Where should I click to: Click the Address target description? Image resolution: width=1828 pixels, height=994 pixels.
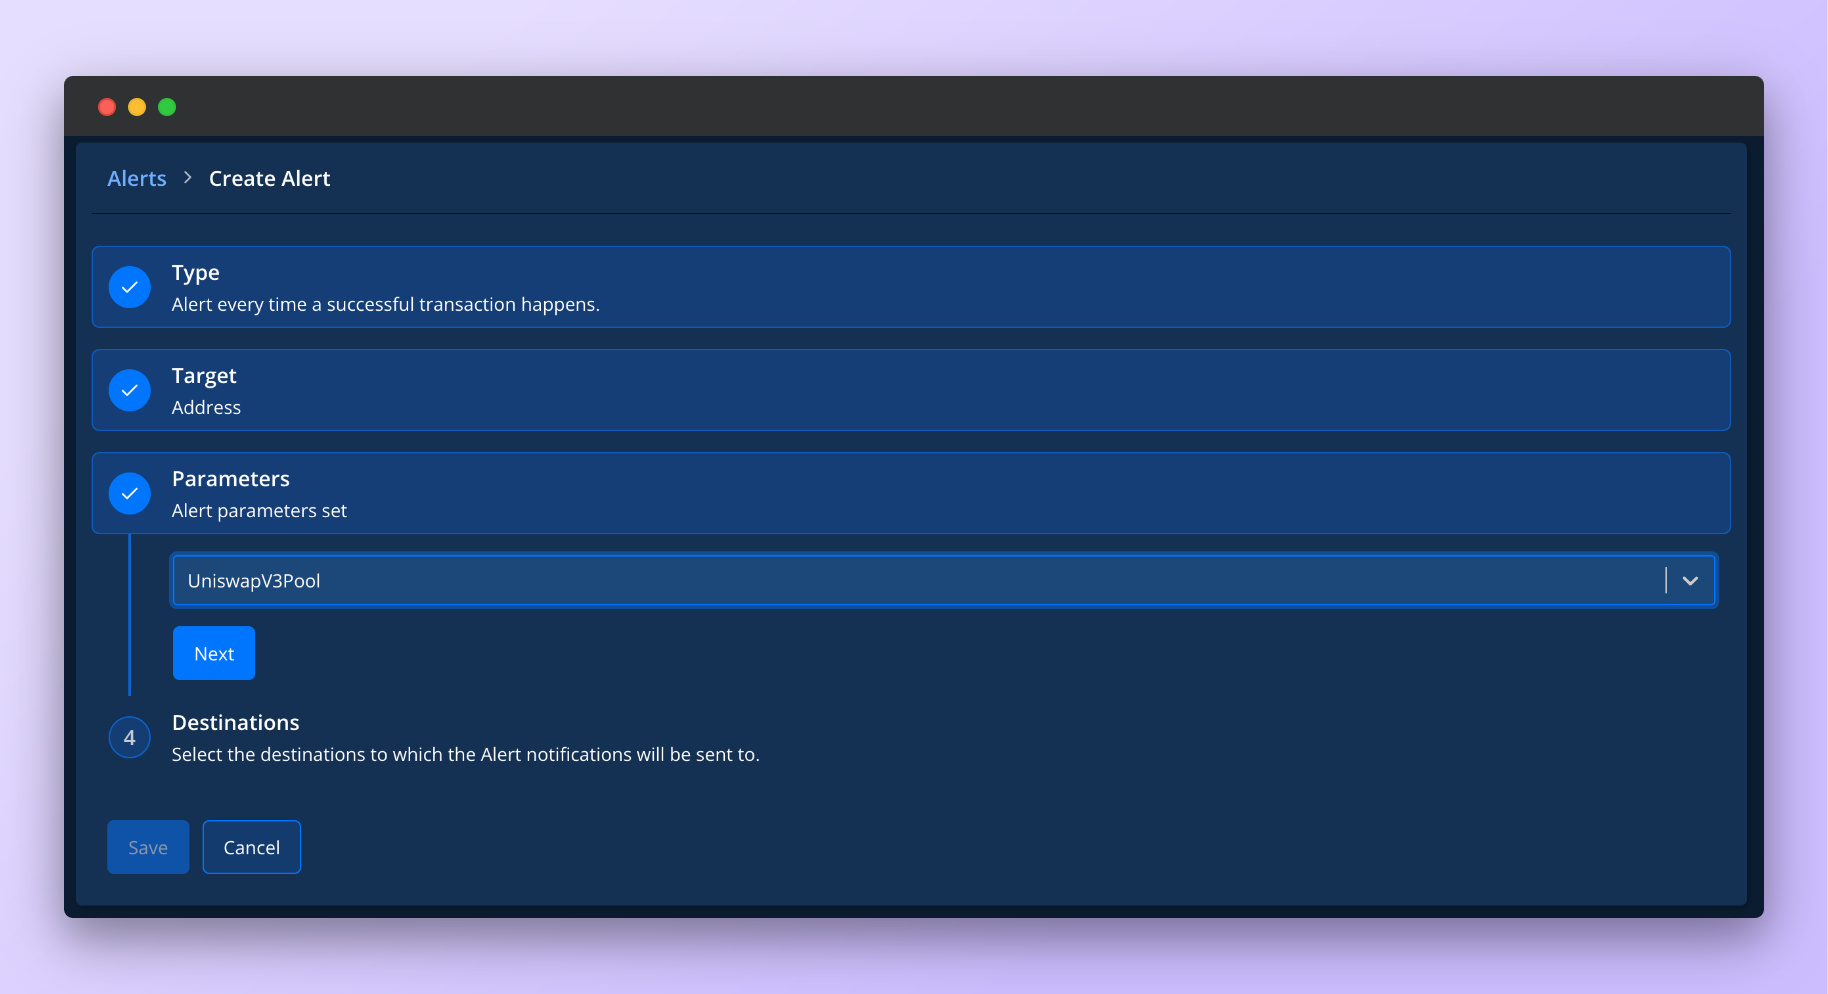click(x=206, y=408)
